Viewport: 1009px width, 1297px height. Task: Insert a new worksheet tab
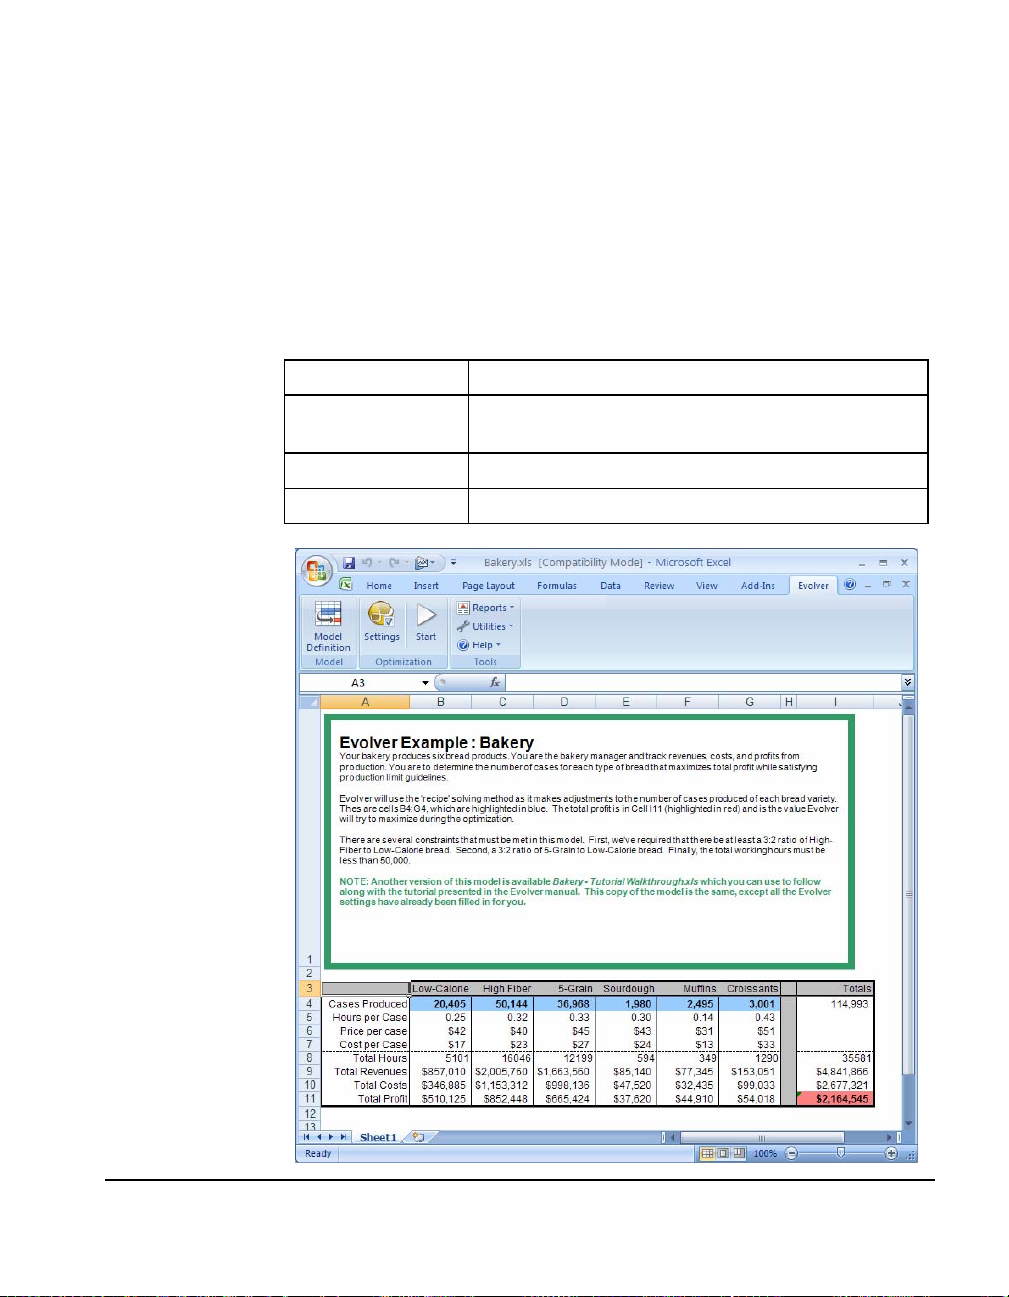(x=419, y=1137)
